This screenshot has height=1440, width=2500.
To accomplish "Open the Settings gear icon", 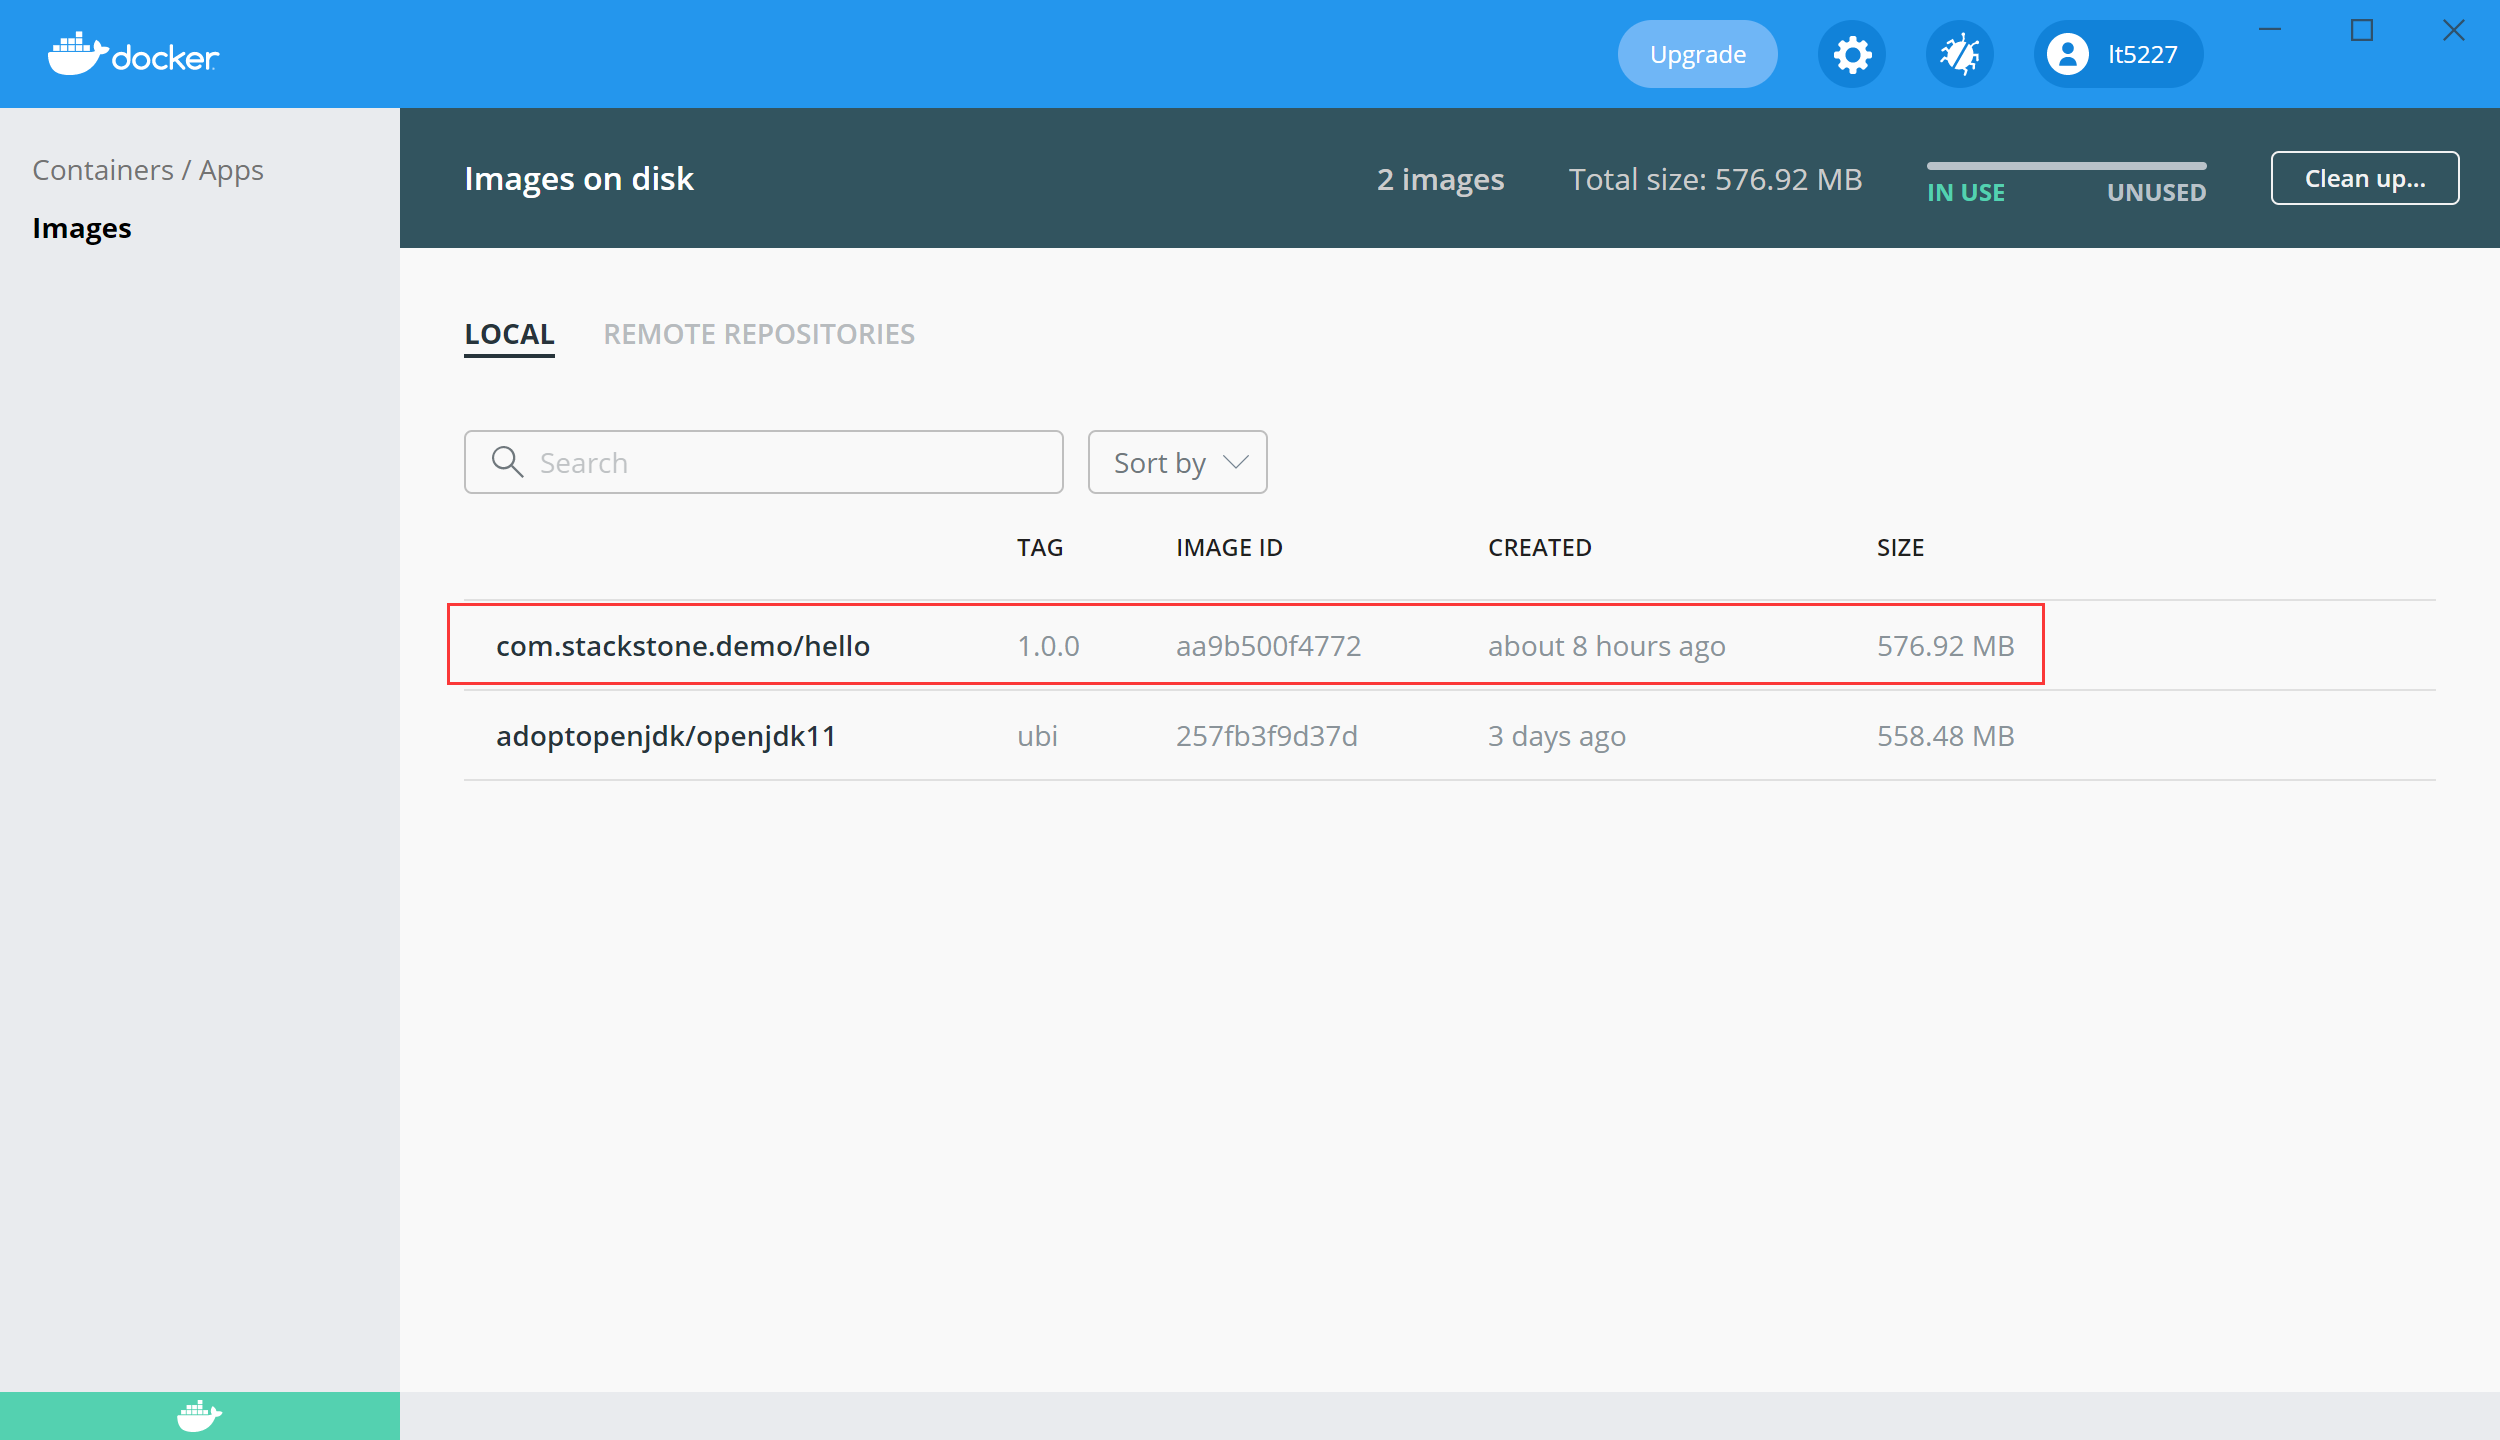I will point(1852,54).
